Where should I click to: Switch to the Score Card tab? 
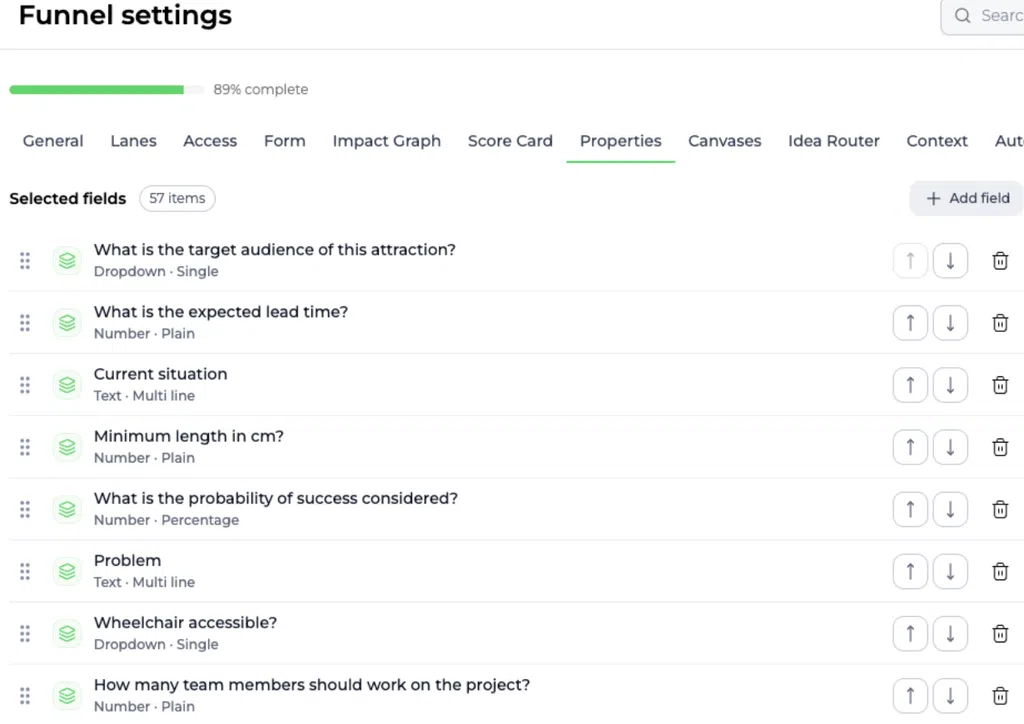coord(510,141)
